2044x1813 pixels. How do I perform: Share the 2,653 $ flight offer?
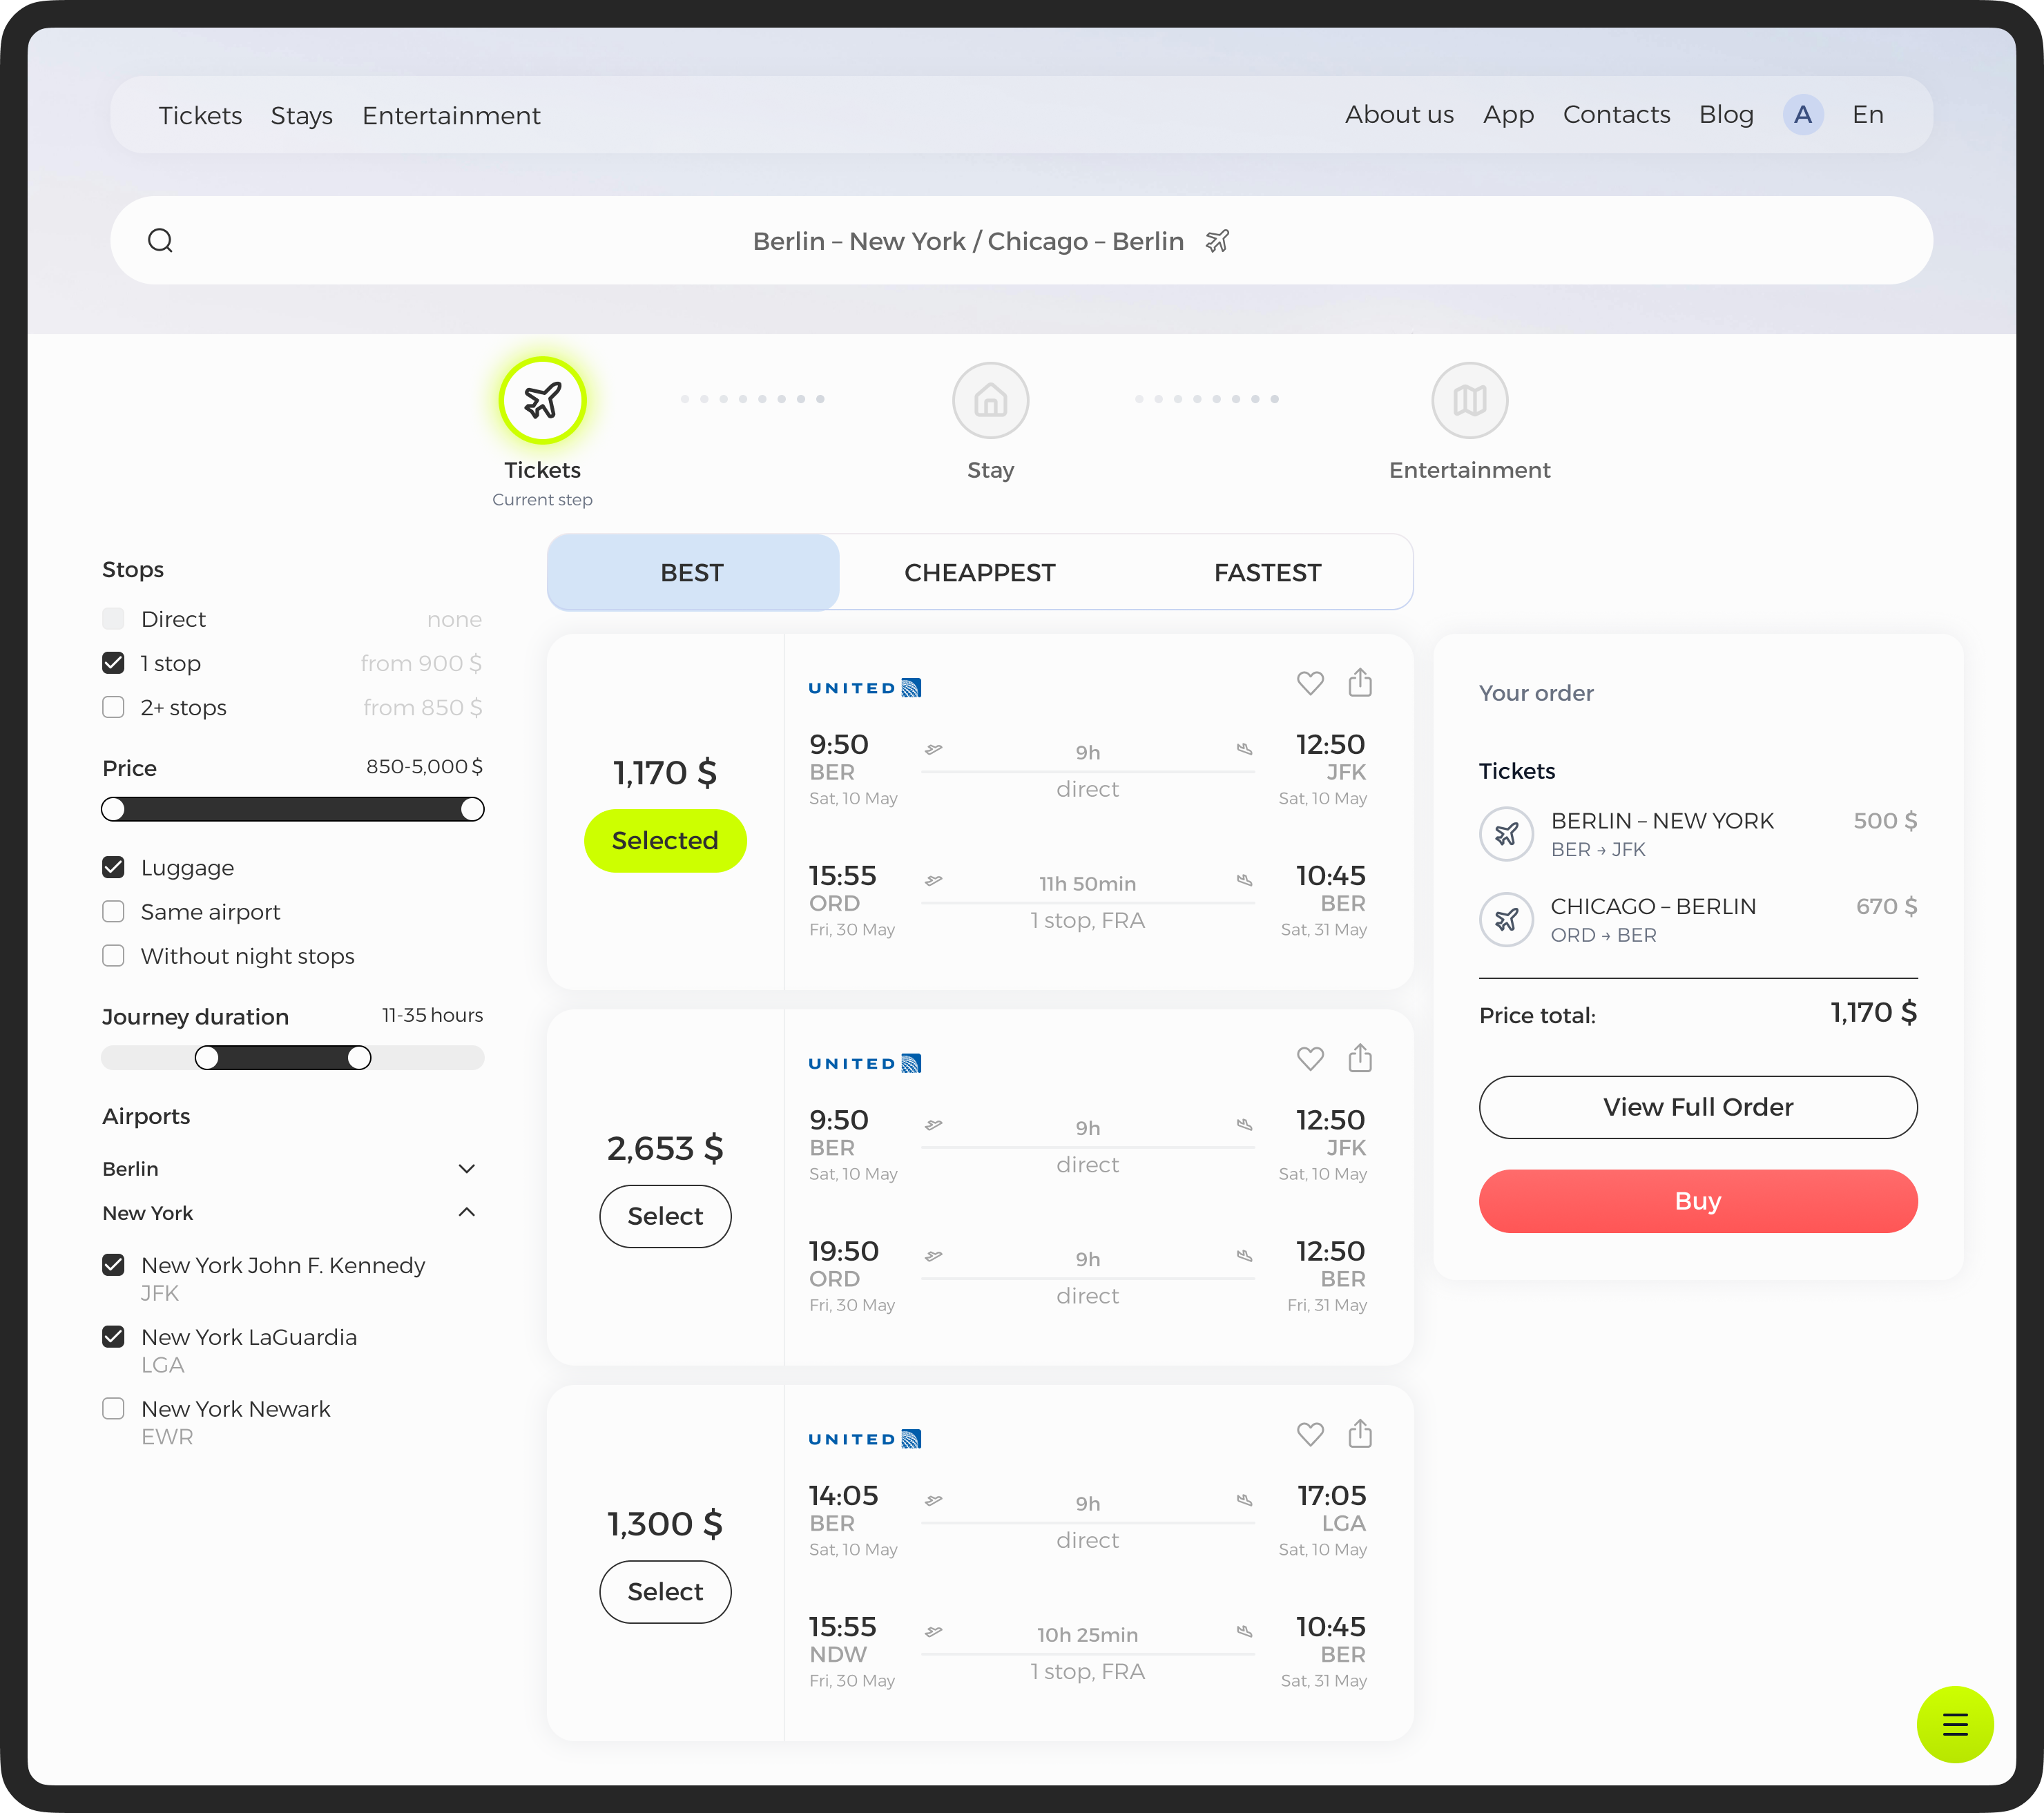[1360, 1058]
